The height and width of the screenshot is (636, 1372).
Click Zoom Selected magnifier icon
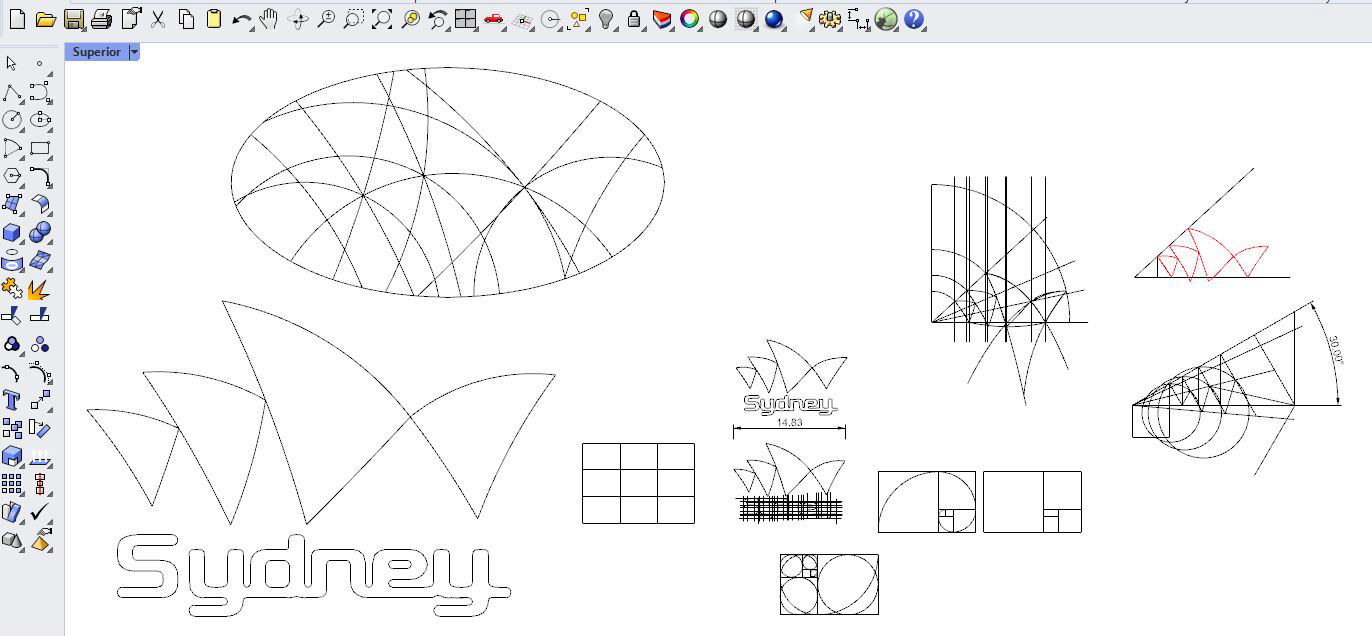pyautogui.click(x=409, y=19)
